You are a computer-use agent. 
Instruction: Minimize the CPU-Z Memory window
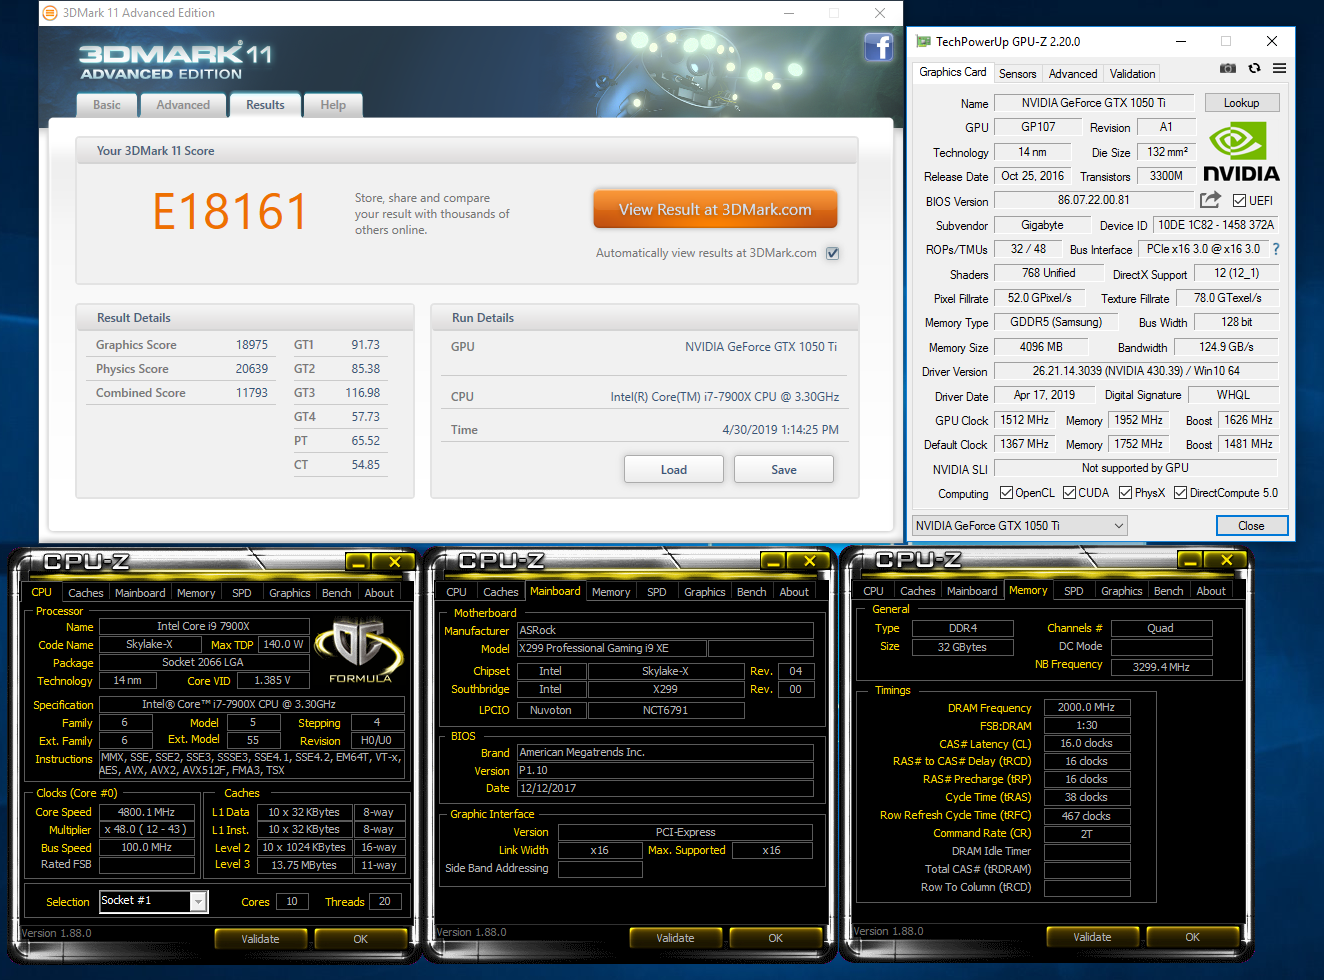click(1190, 560)
